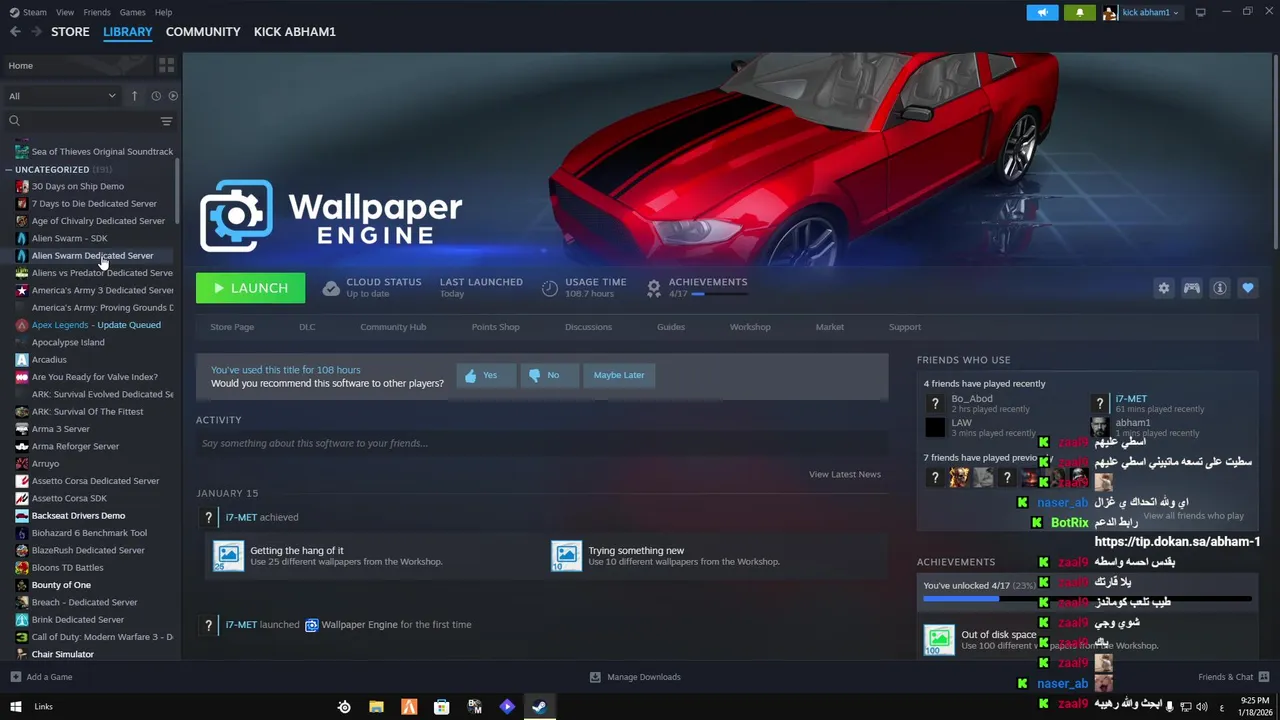Viewport: 1280px width, 720px height.
Task: Select Bounty of One in library
Action: point(61,585)
